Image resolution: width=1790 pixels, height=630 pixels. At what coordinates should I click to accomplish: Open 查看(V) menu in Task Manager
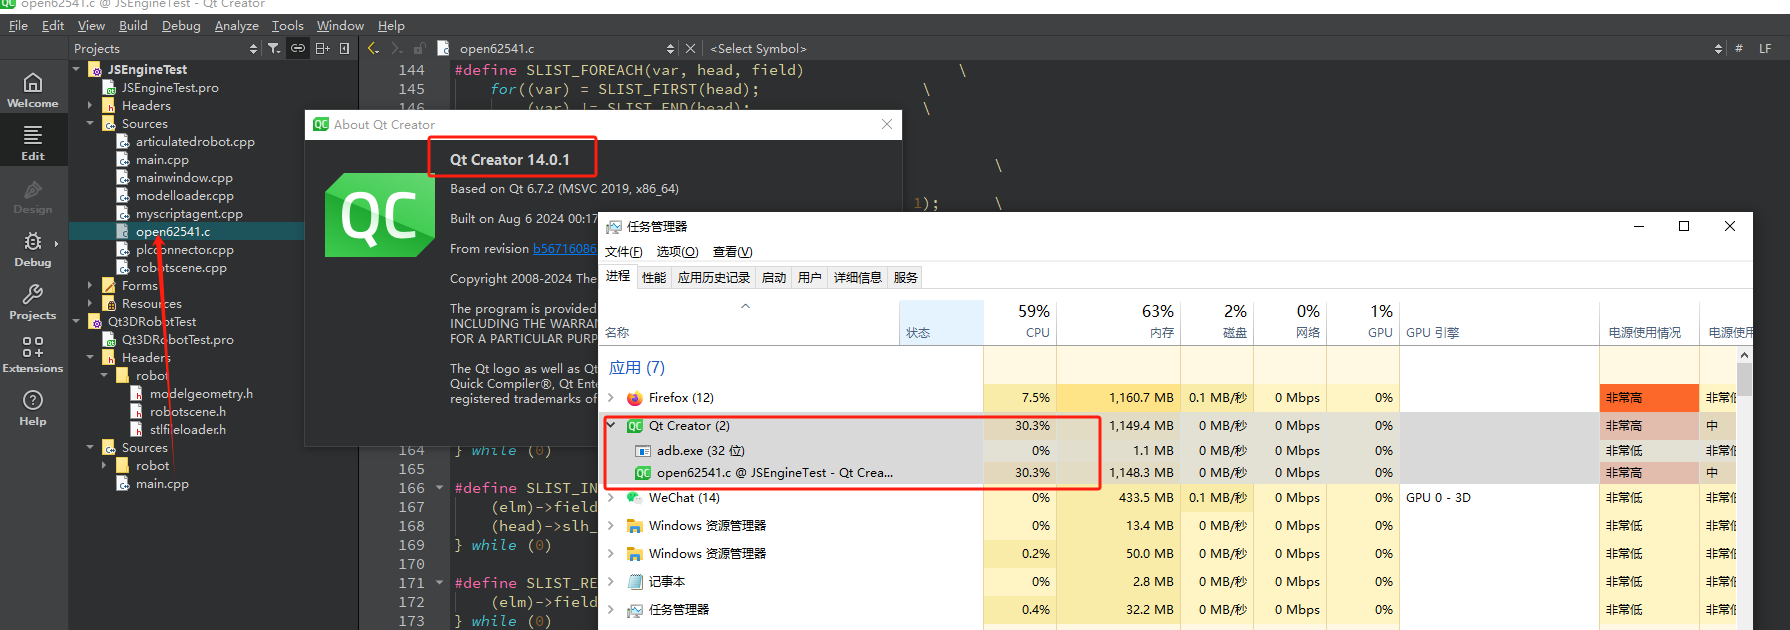coord(732,252)
